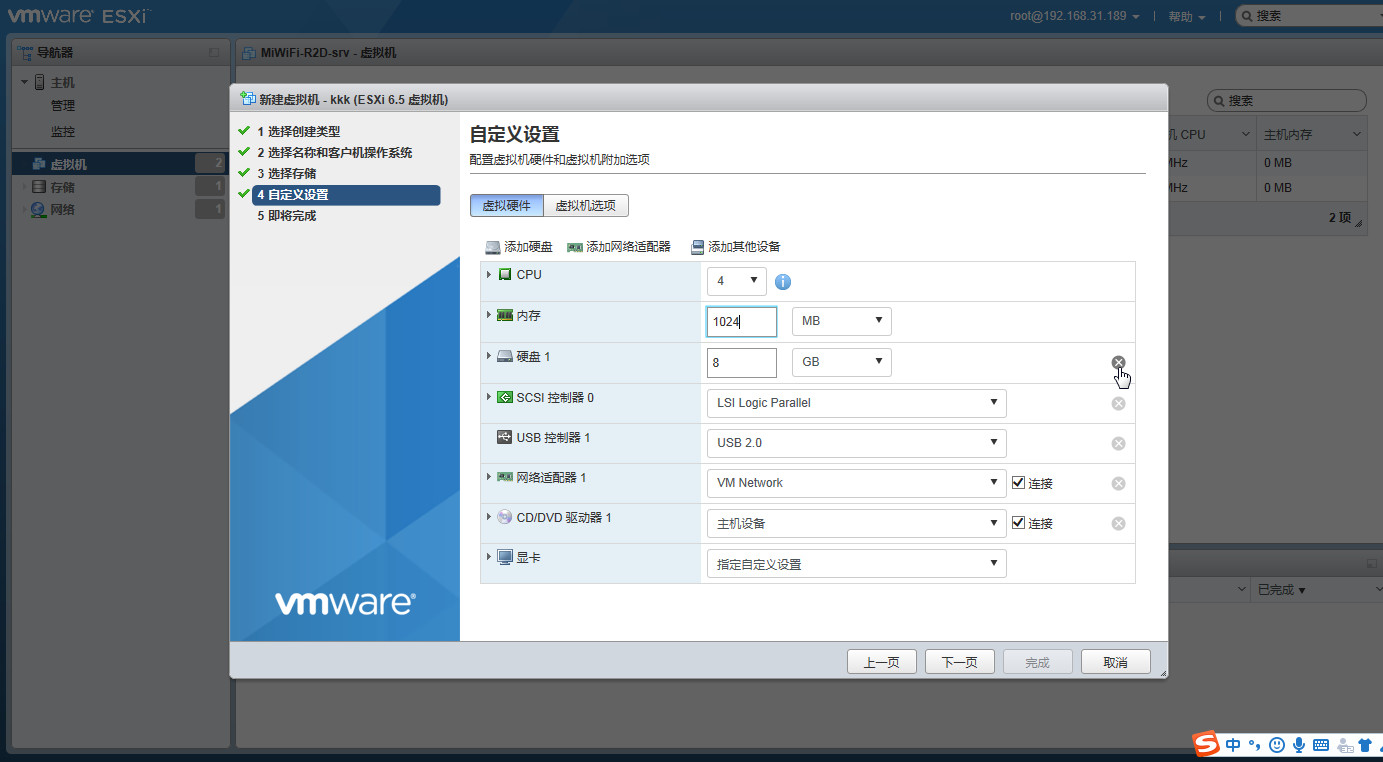Open the CPU count dropdown
Image resolution: width=1383 pixels, height=762 pixels.
(x=736, y=281)
